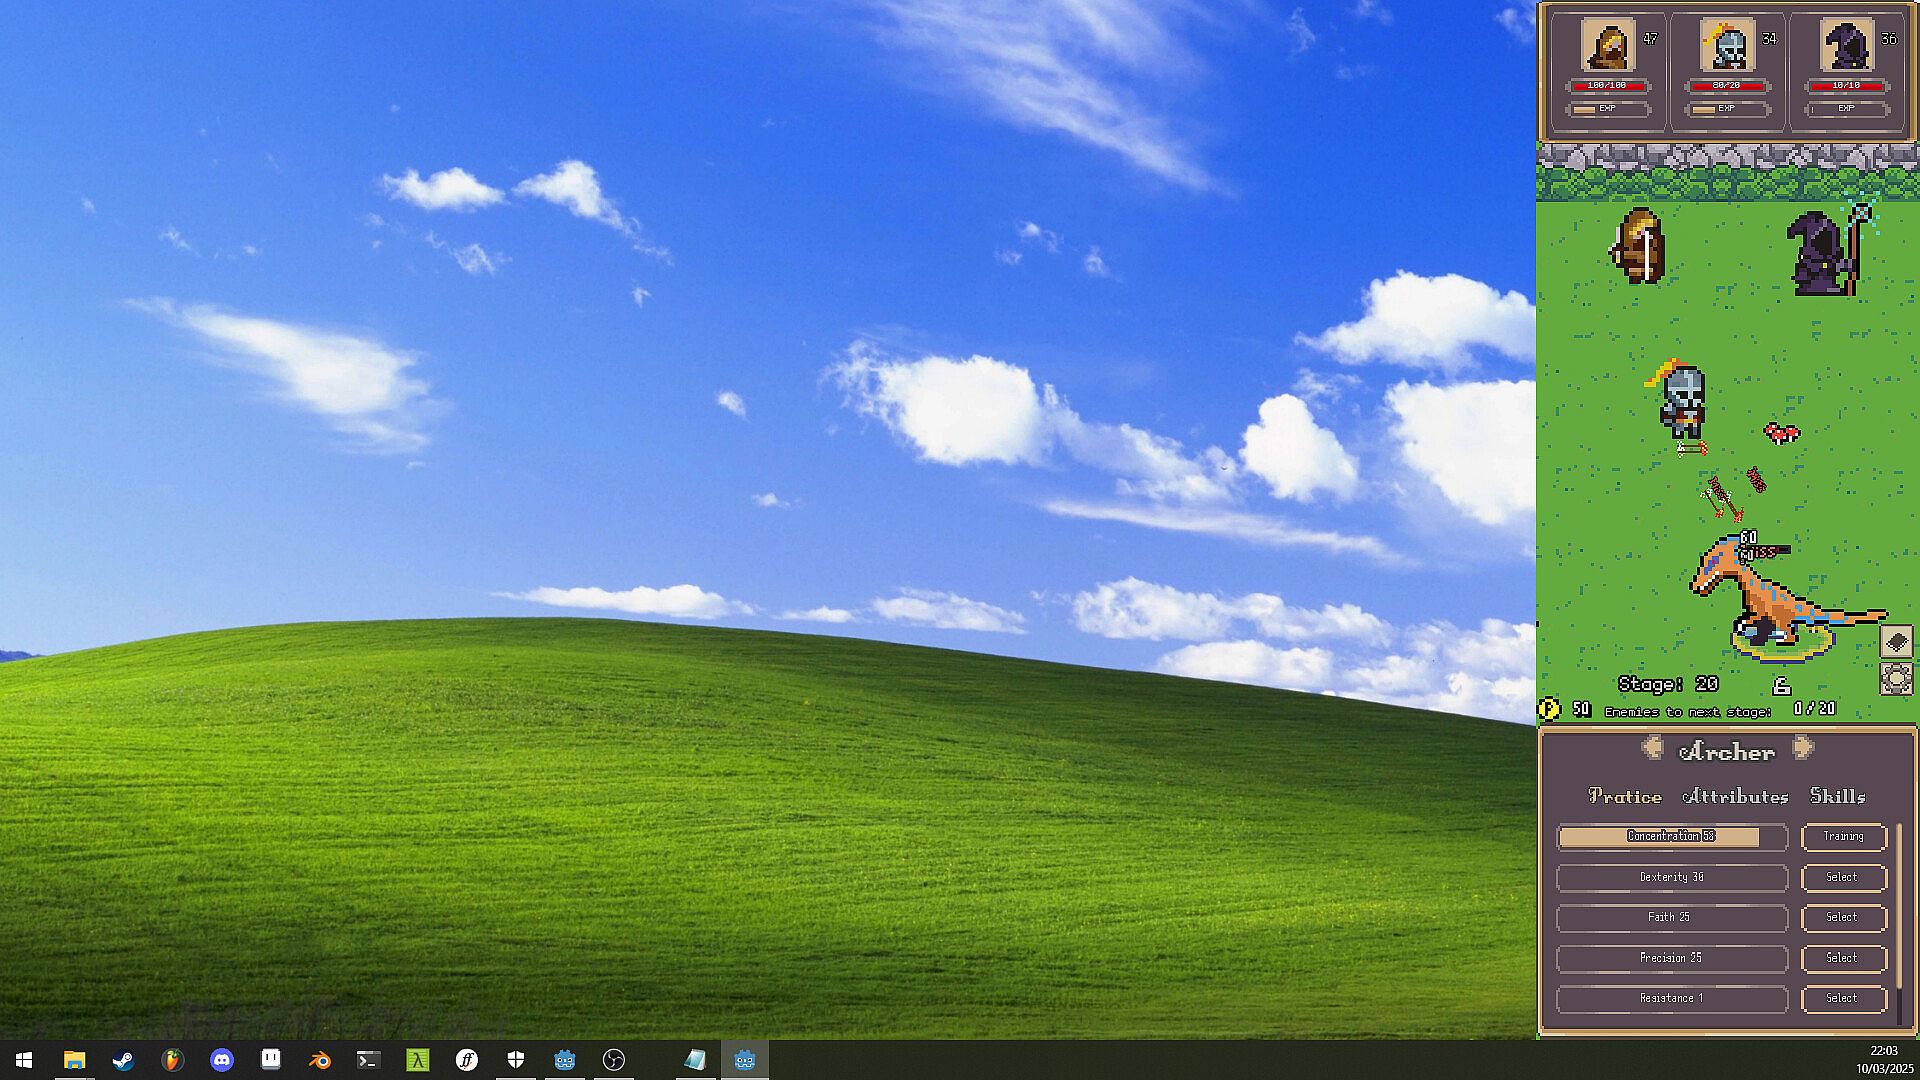Click the Concentration 58 progress bar
The height and width of the screenshot is (1080, 1920).
tap(1671, 837)
